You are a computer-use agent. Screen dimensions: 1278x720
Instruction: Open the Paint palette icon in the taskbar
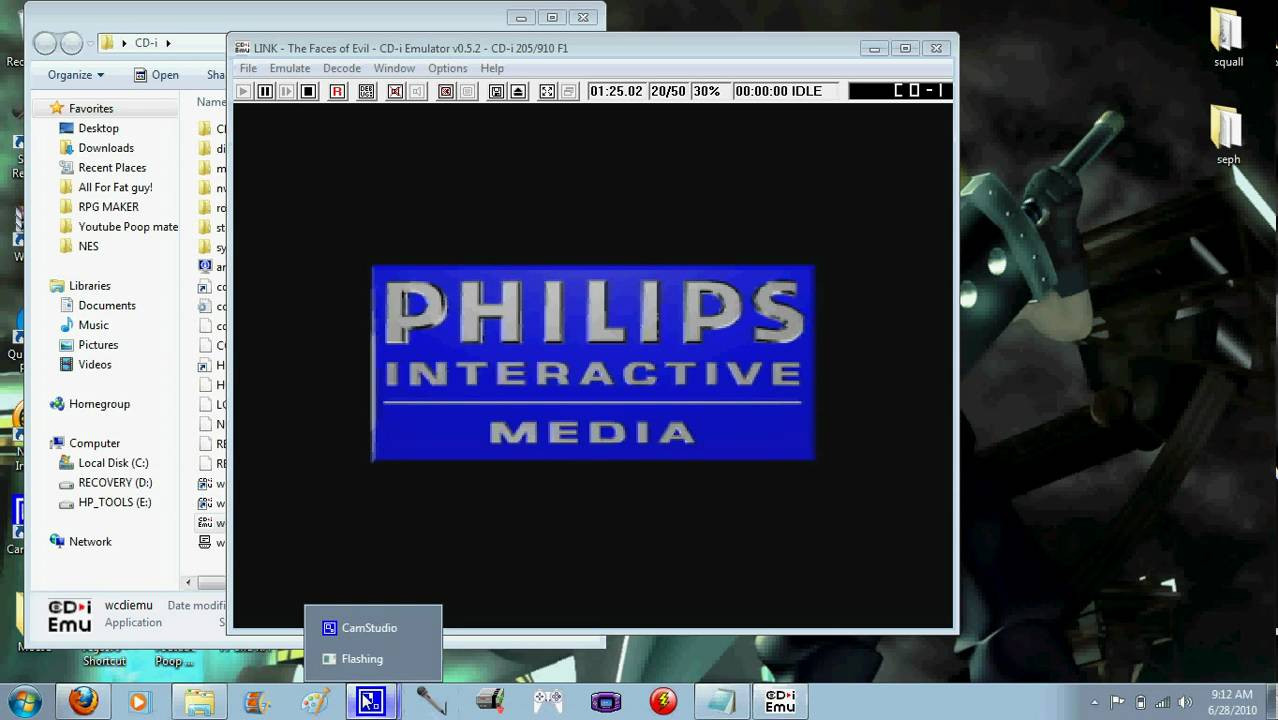[314, 702]
